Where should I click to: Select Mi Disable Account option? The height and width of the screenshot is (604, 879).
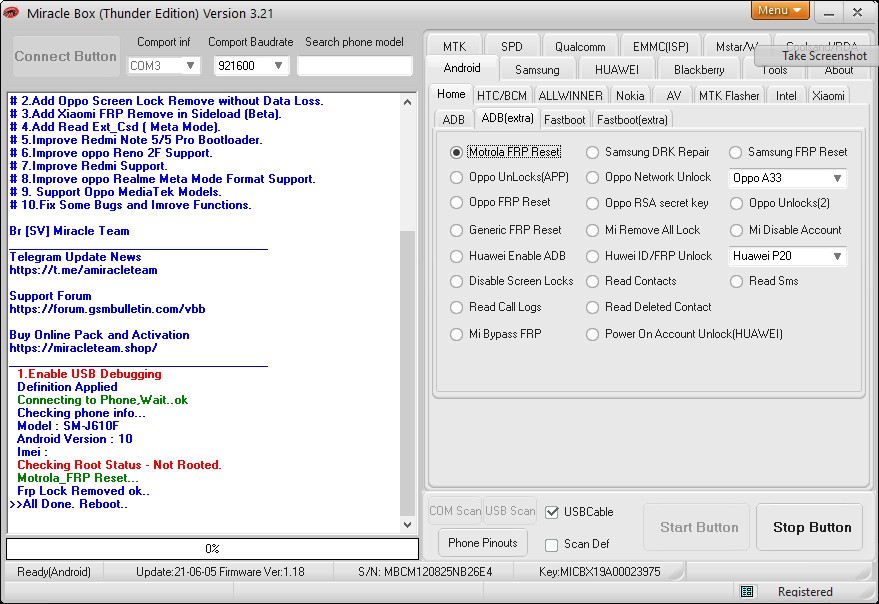[x=736, y=230]
